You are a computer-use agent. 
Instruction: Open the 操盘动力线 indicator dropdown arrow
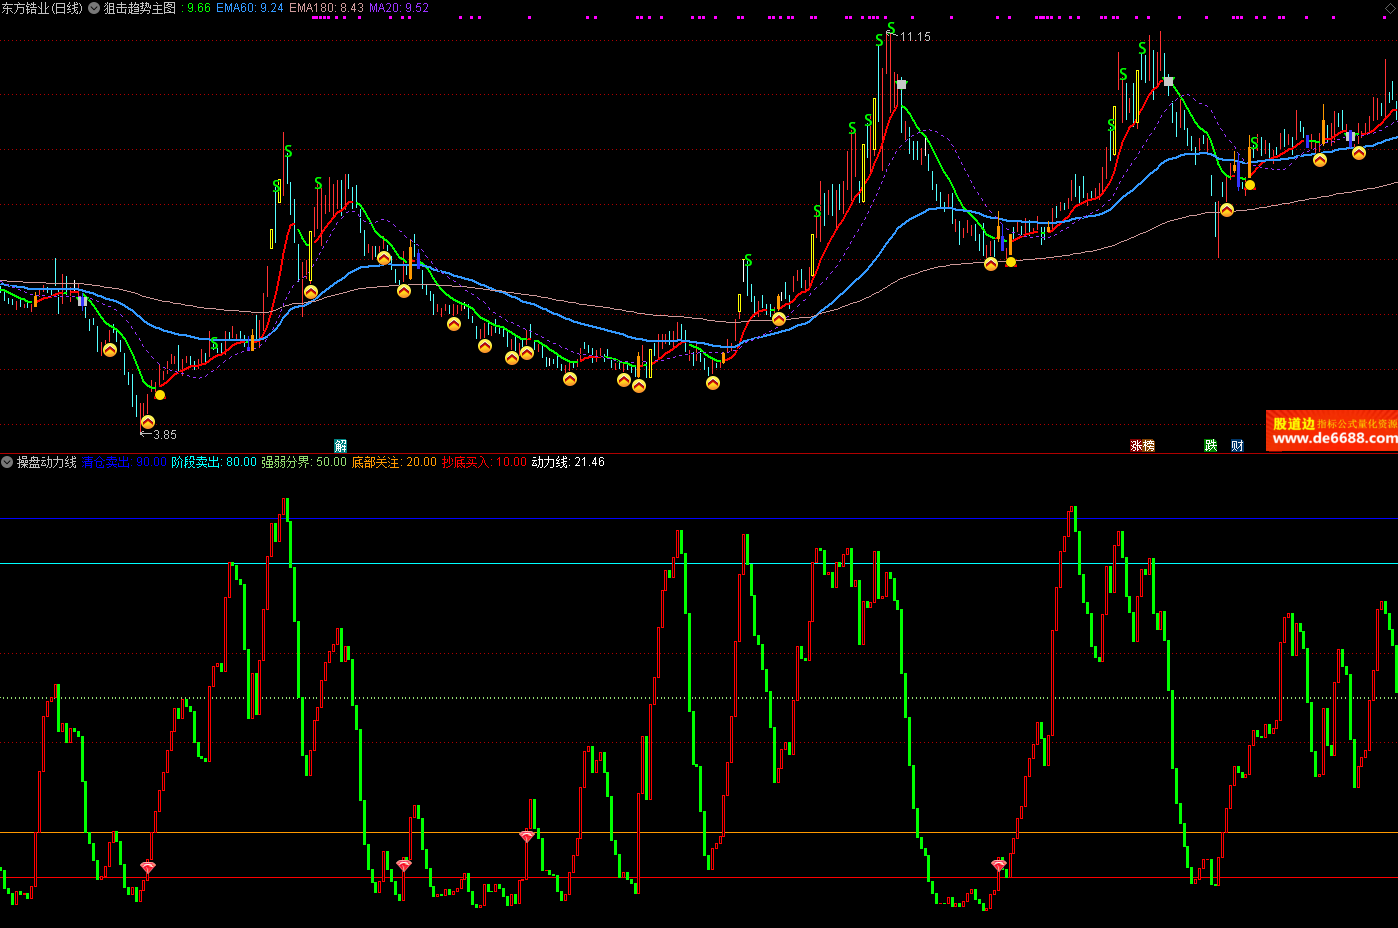click(x=8, y=462)
